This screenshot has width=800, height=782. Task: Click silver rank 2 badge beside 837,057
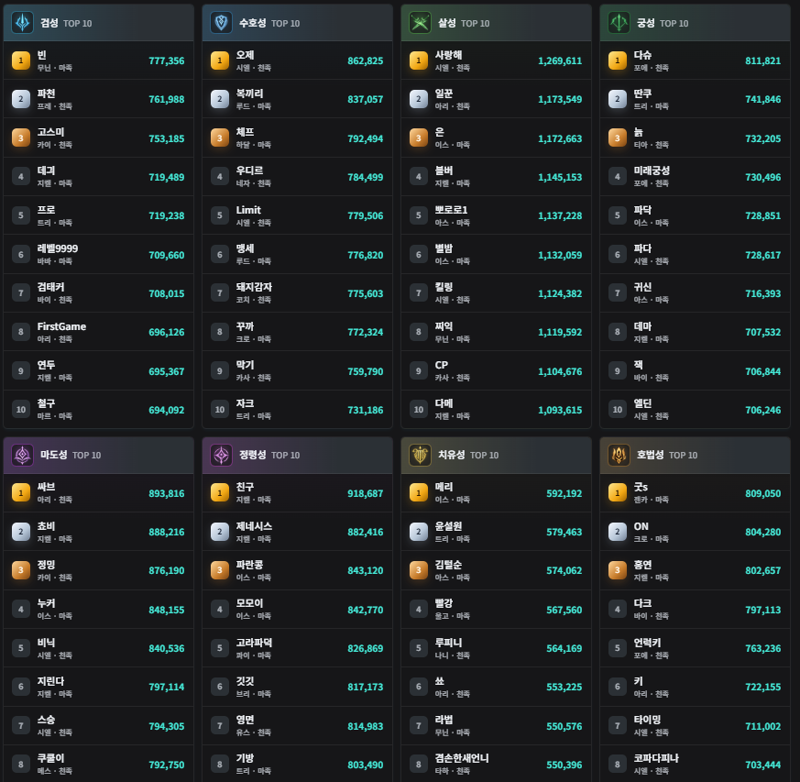(x=220, y=99)
